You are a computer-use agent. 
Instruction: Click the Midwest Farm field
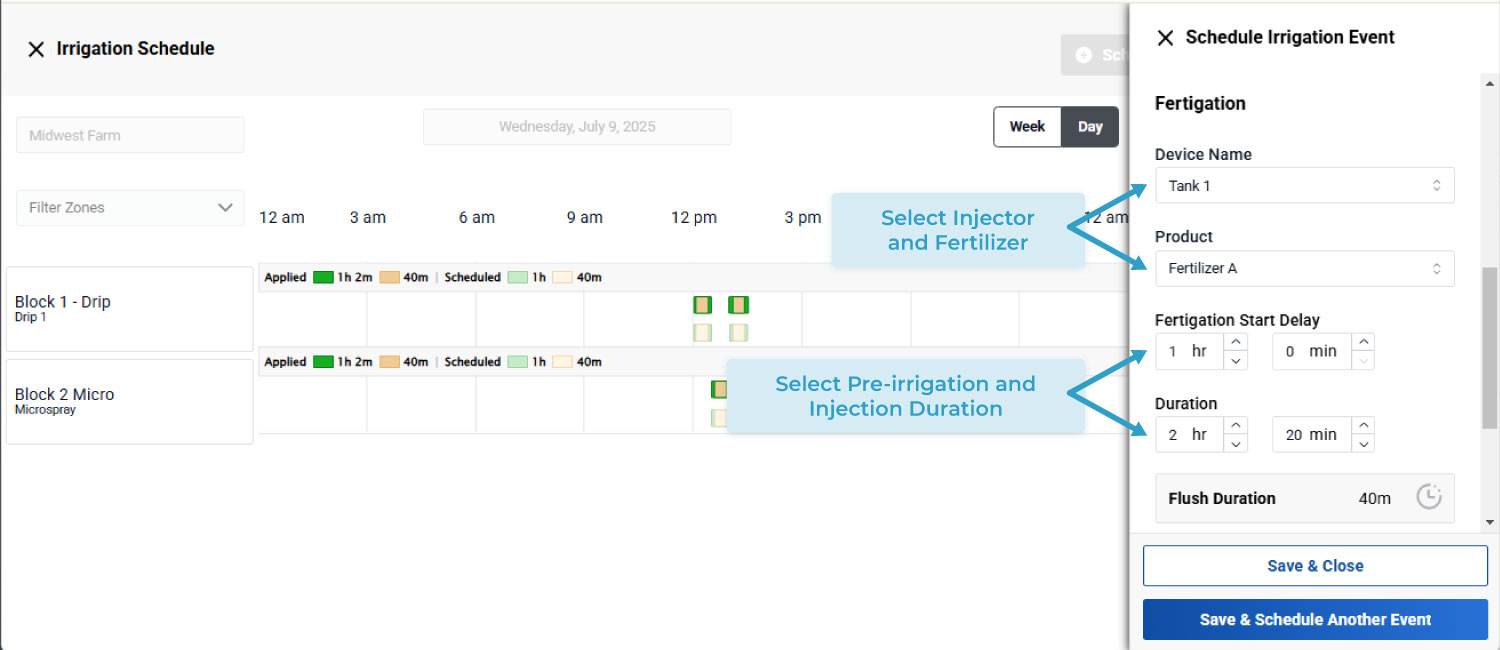click(129, 134)
